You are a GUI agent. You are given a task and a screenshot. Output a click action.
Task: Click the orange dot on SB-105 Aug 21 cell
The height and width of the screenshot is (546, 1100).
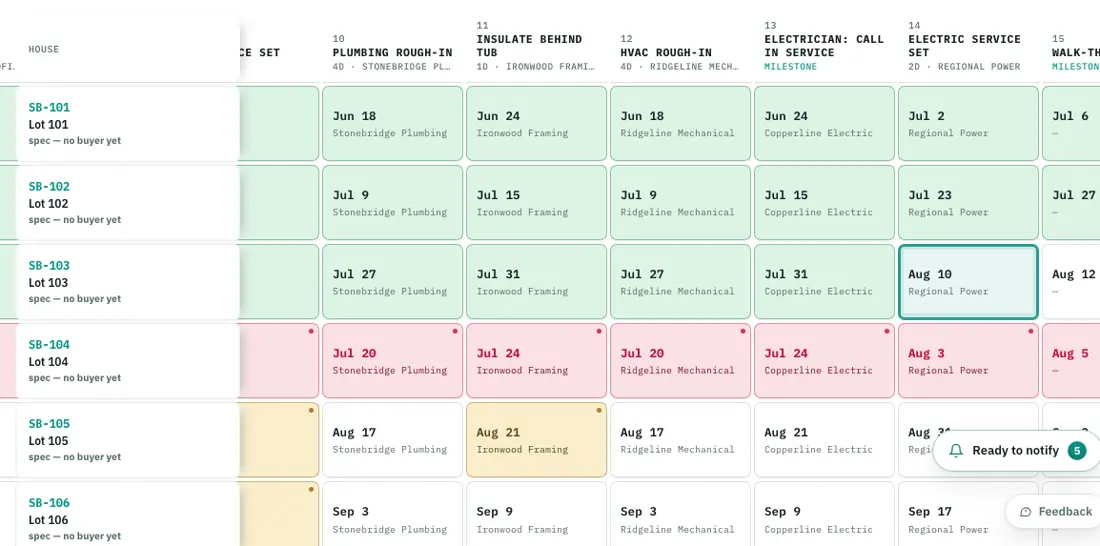coord(598,410)
